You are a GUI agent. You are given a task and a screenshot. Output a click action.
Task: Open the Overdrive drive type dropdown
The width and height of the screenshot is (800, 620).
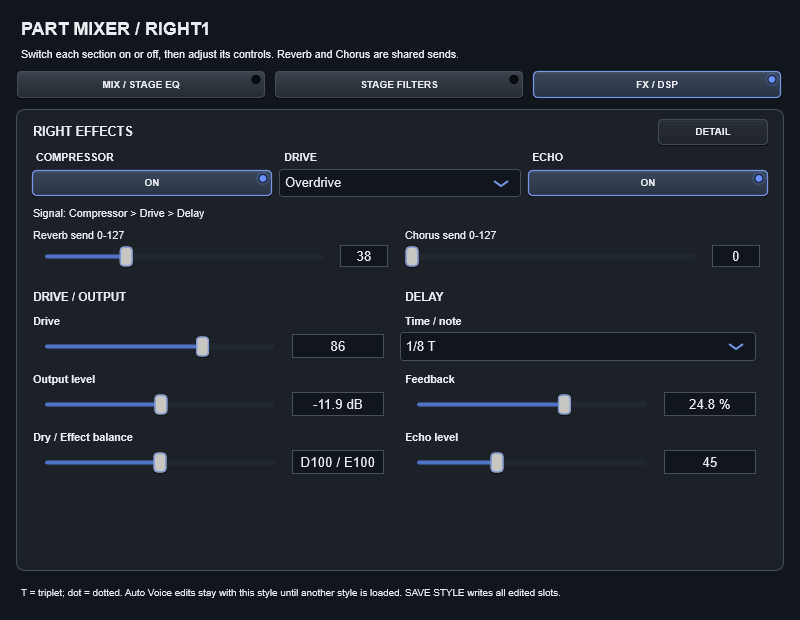tap(399, 183)
